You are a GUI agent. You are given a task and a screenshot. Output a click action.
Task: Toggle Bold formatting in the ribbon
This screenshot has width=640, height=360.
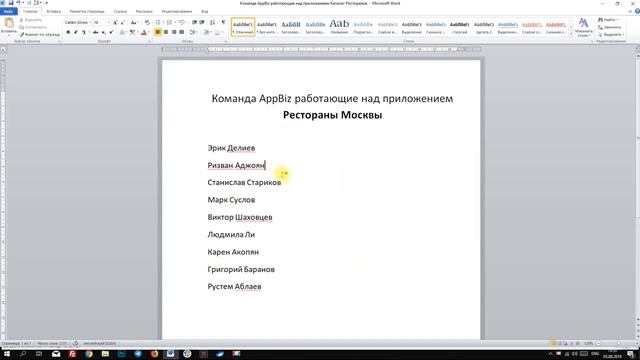tap(68, 32)
